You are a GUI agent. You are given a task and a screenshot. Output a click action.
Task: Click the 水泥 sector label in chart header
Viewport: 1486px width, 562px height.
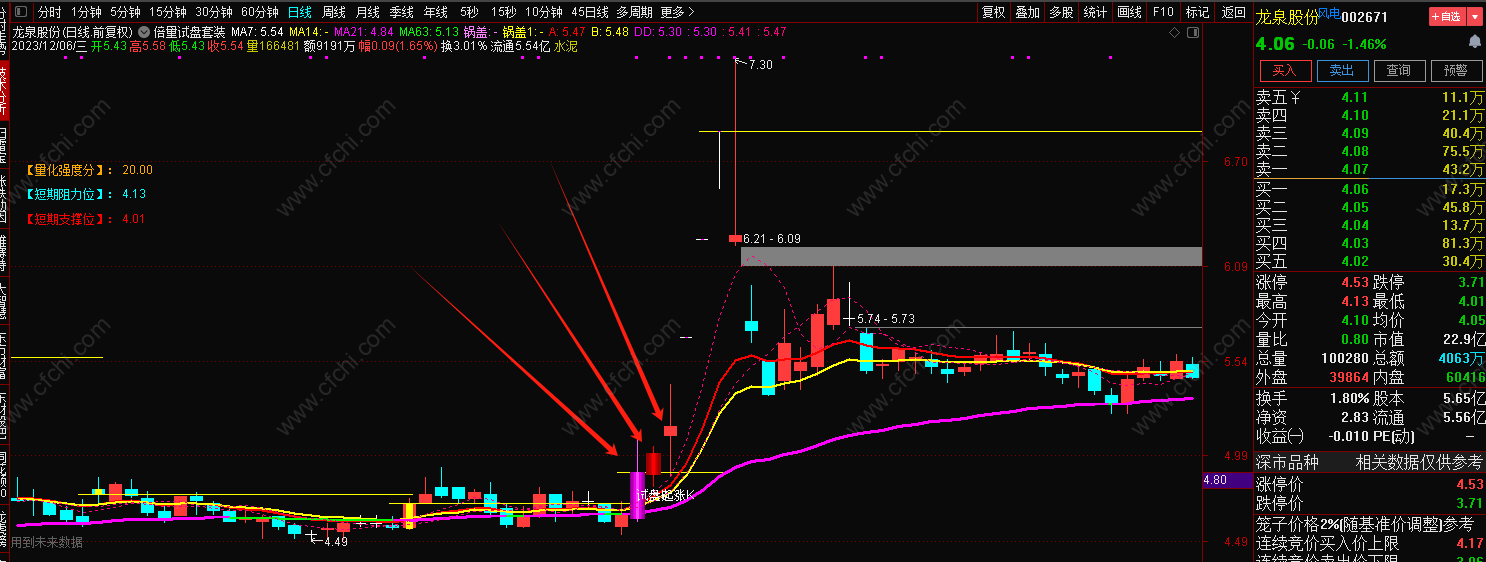pyautogui.click(x=566, y=46)
